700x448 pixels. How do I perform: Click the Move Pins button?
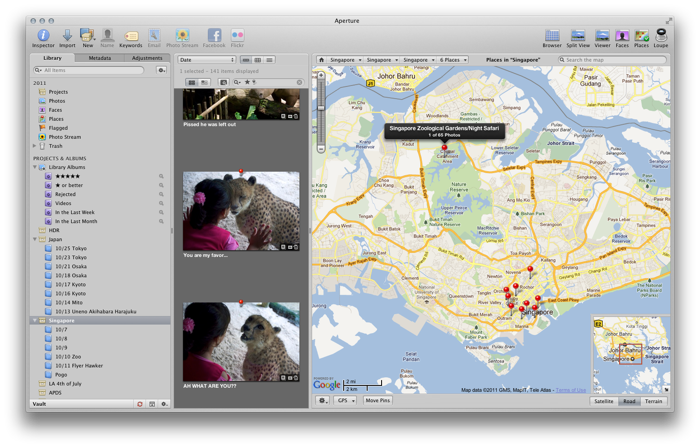pyautogui.click(x=378, y=401)
